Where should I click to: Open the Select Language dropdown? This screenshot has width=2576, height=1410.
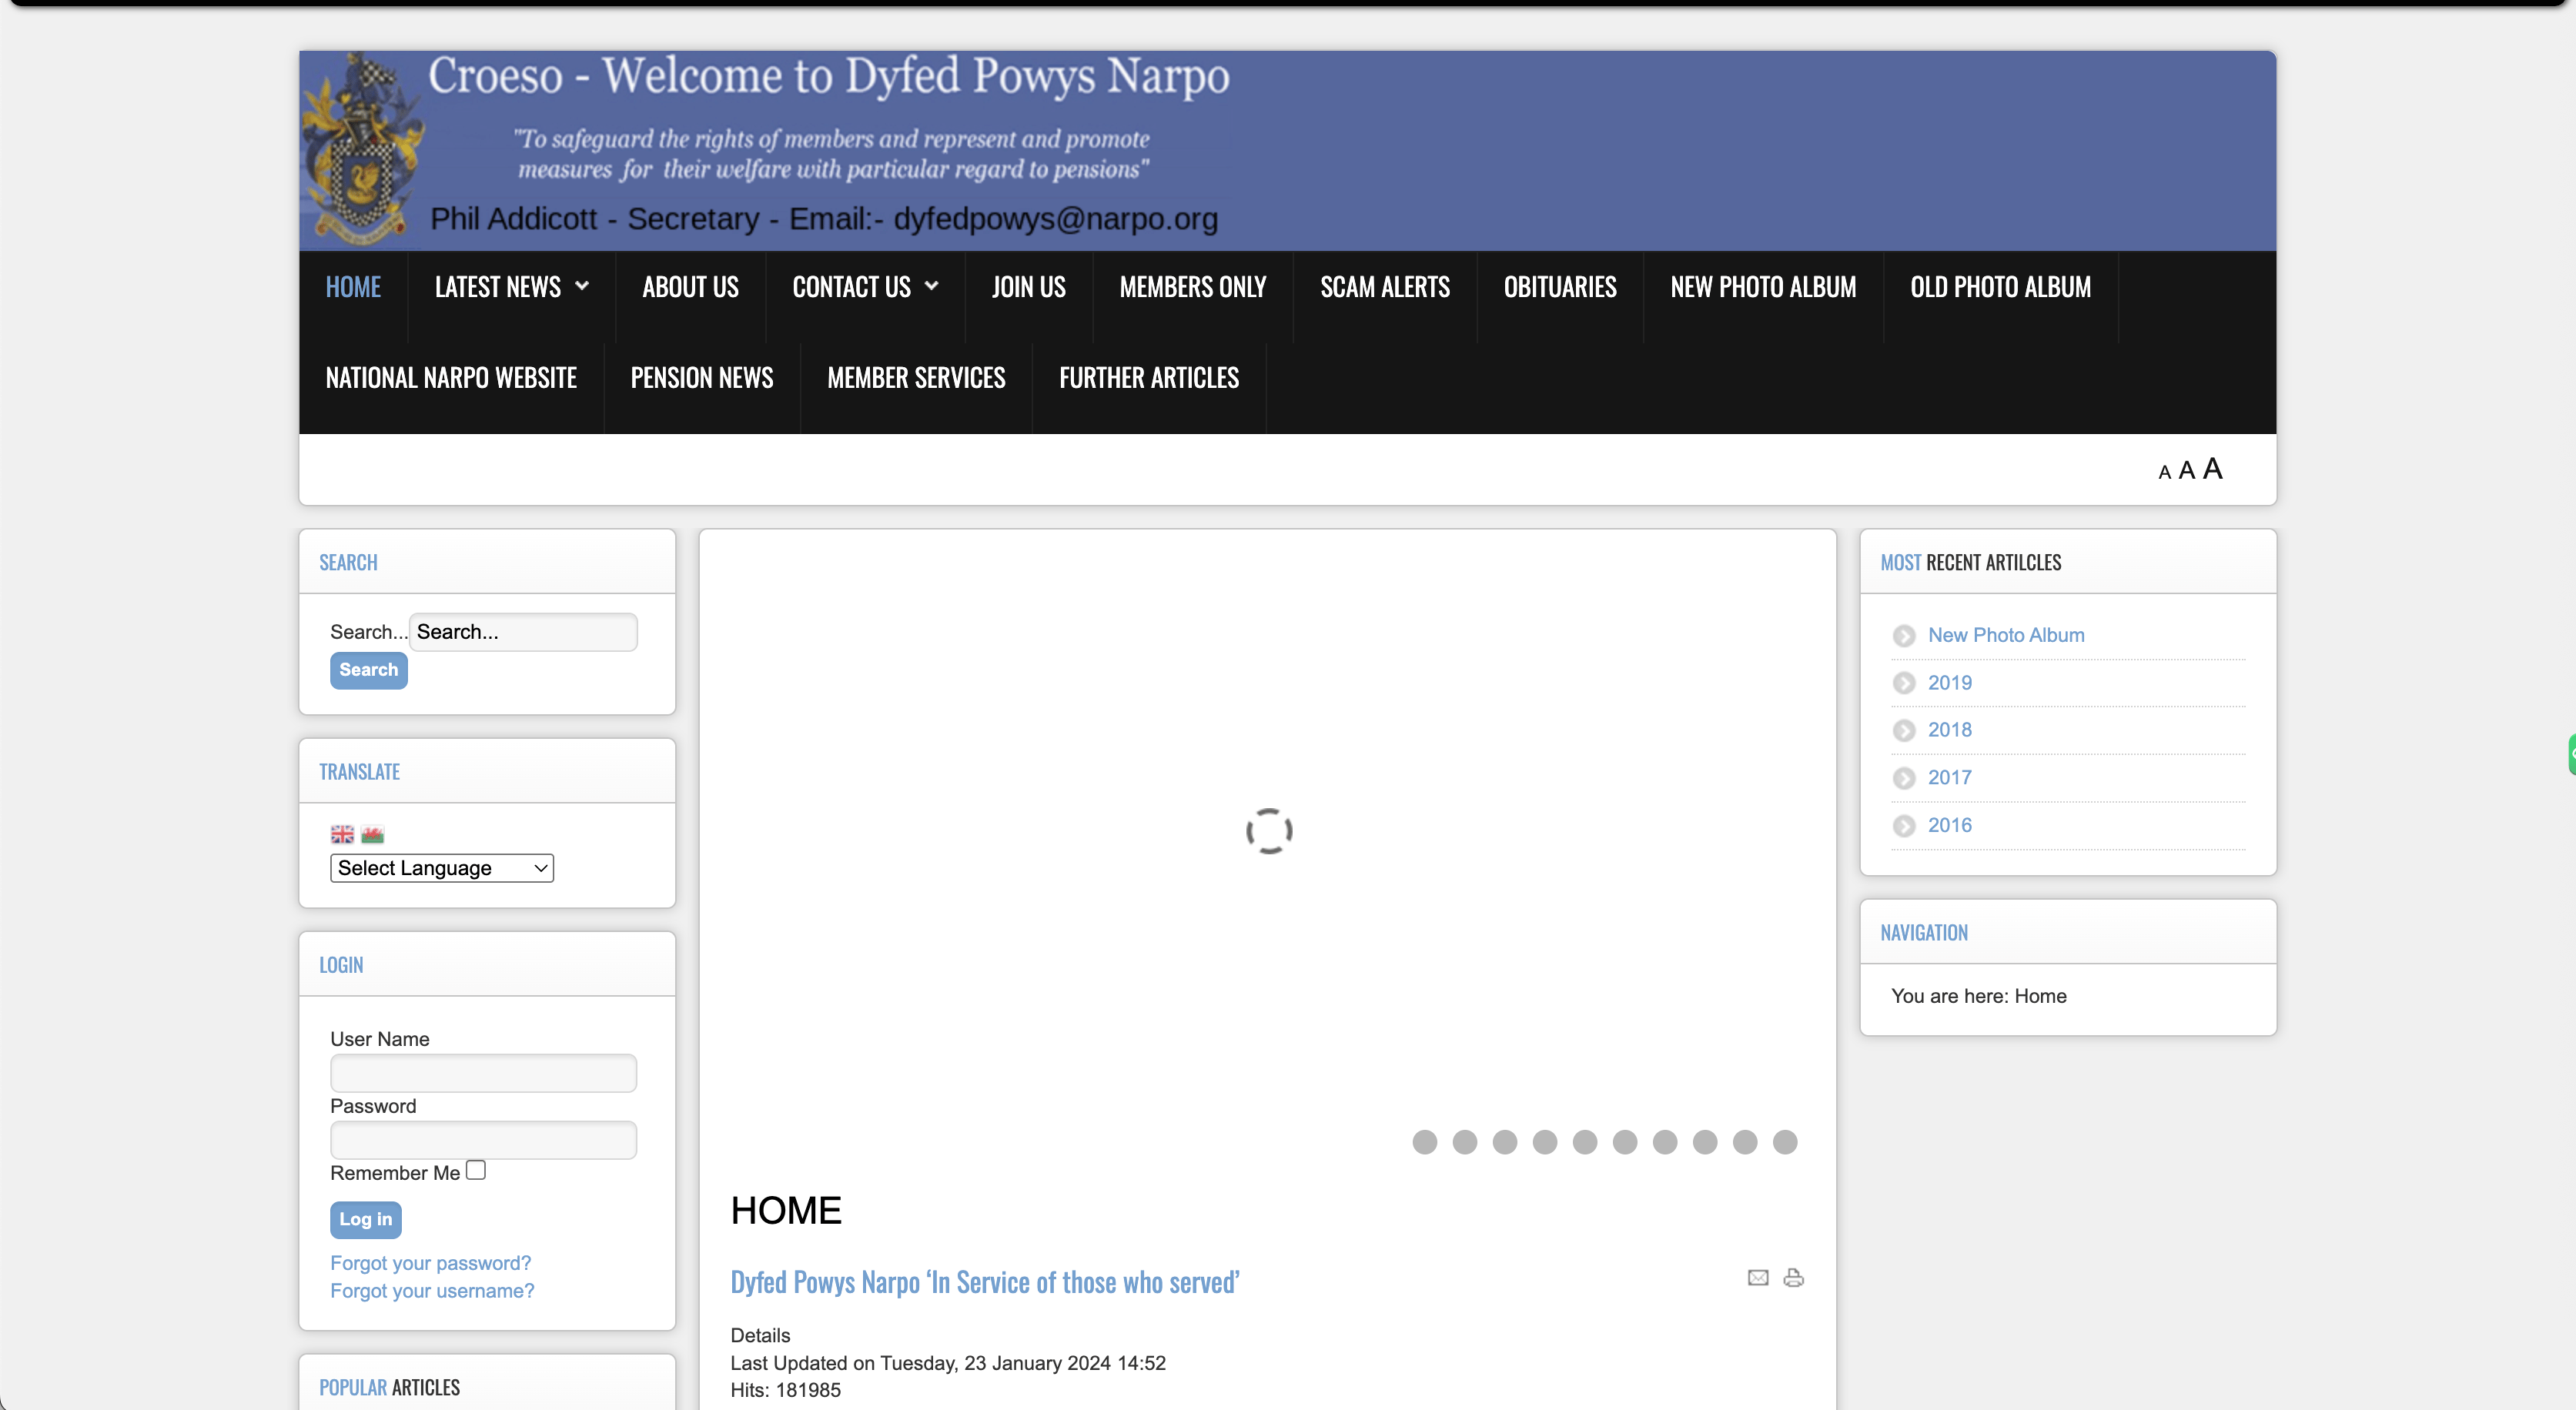pos(442,868)
